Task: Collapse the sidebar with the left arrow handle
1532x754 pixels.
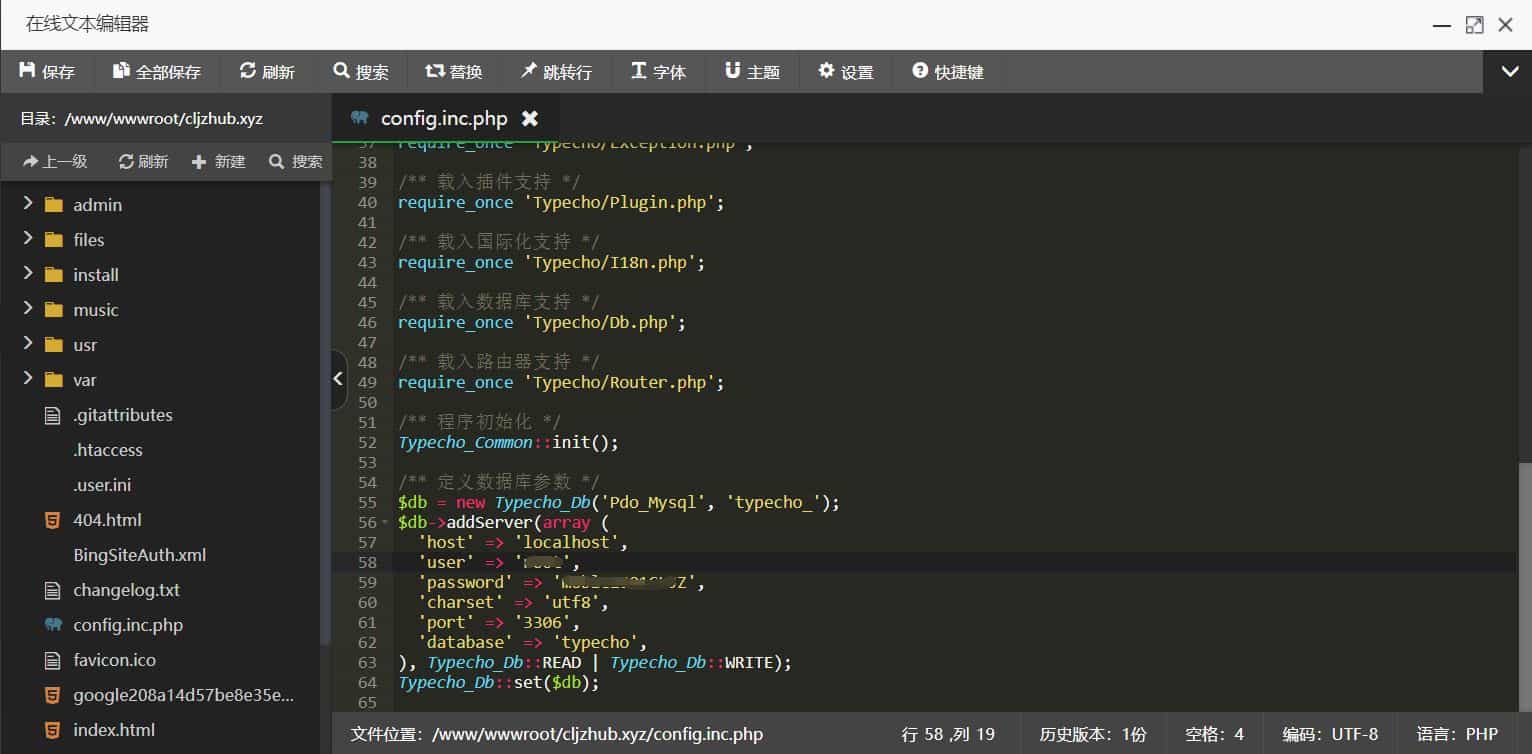Action: click(339, 379)
